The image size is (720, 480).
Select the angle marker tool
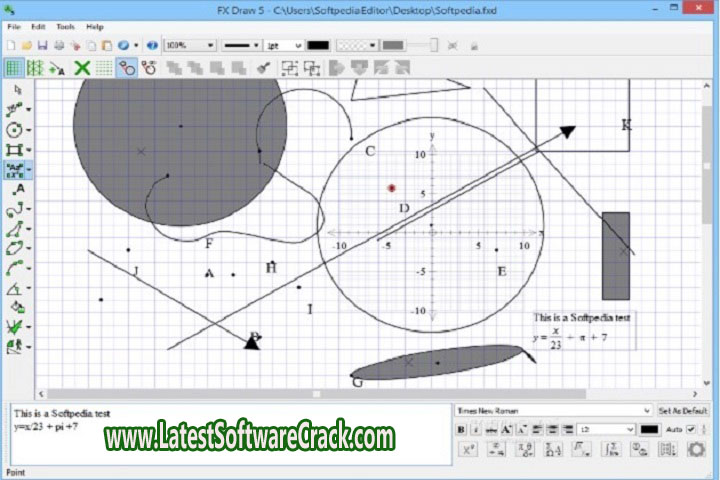[15, 288]
